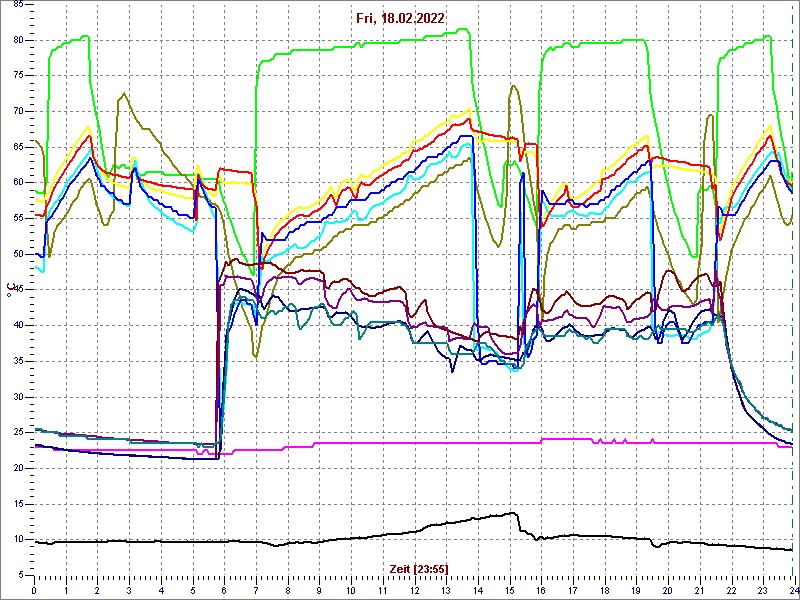Click the 65 label on the temperature axis

pyautogui.click(x=17, y=147)
